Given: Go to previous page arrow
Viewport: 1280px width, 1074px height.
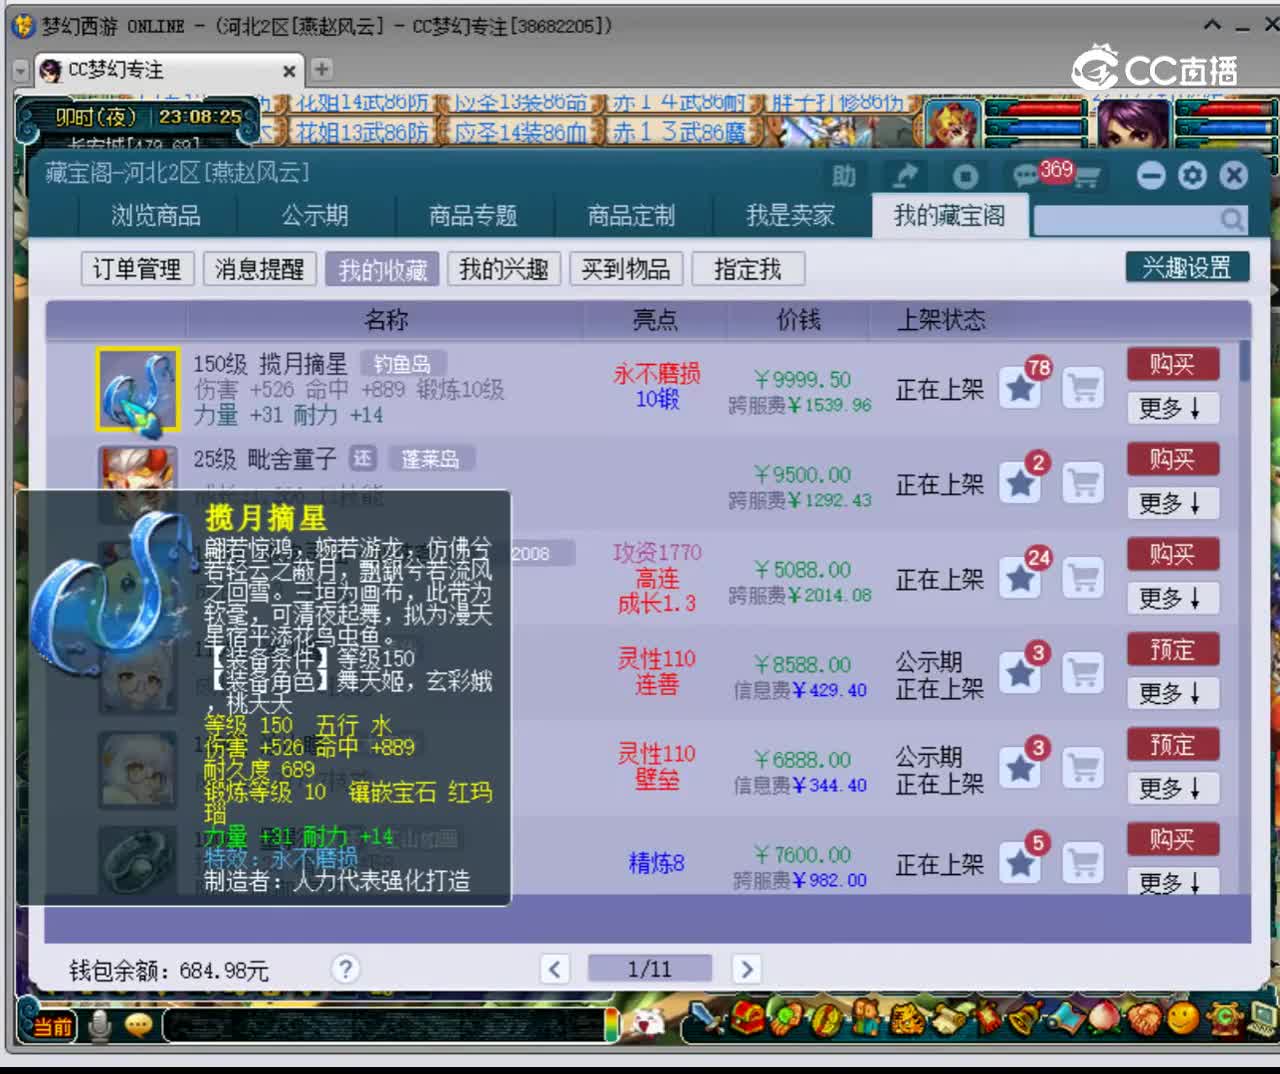Looking at the screenshot, I should tap(555, 968).
